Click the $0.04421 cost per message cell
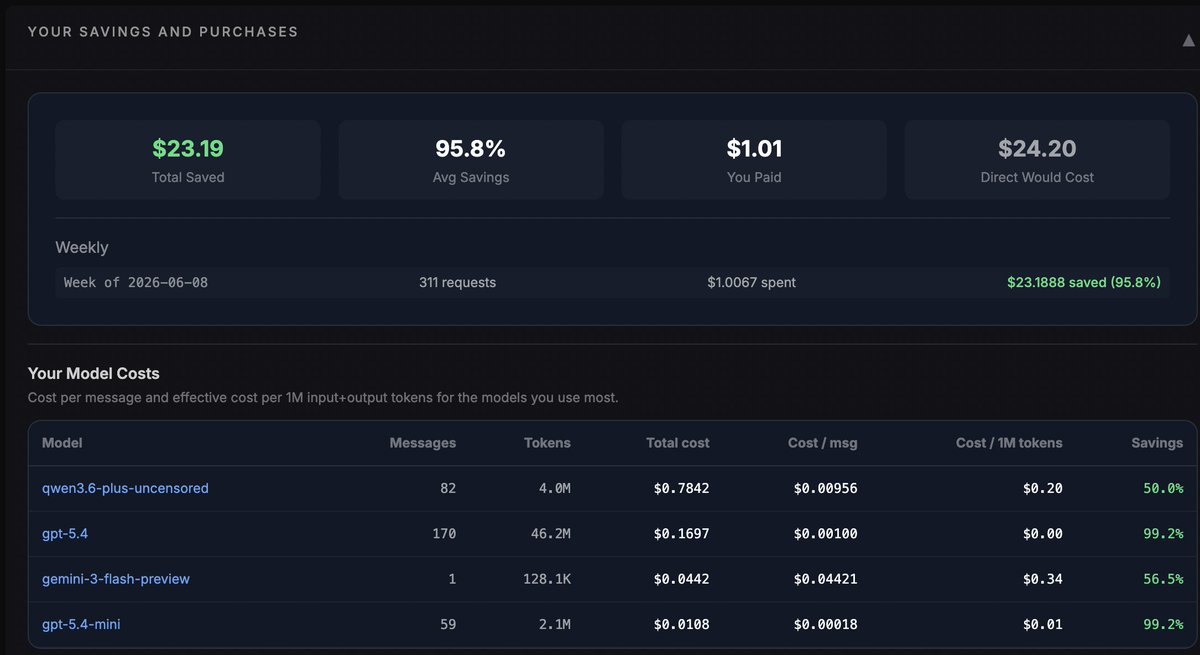This screenshot has width=1200, height=655. pyautogui.click(x=826, y=579)
